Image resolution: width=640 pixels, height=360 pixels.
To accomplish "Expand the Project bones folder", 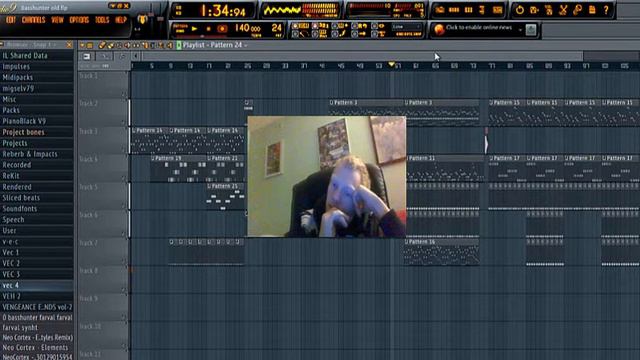I will (x=37, y=132).
